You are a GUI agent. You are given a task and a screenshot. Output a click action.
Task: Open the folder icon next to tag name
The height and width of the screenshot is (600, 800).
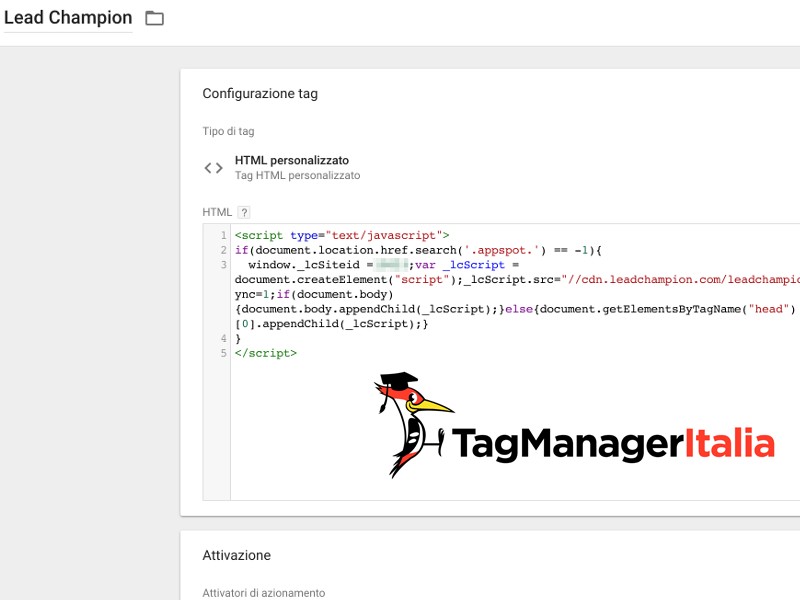(x=155, y=18)
